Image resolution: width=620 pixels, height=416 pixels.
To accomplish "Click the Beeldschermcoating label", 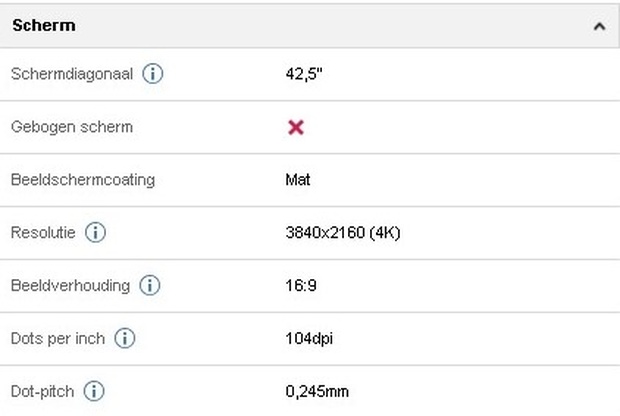I will click(x=83, y=180).
